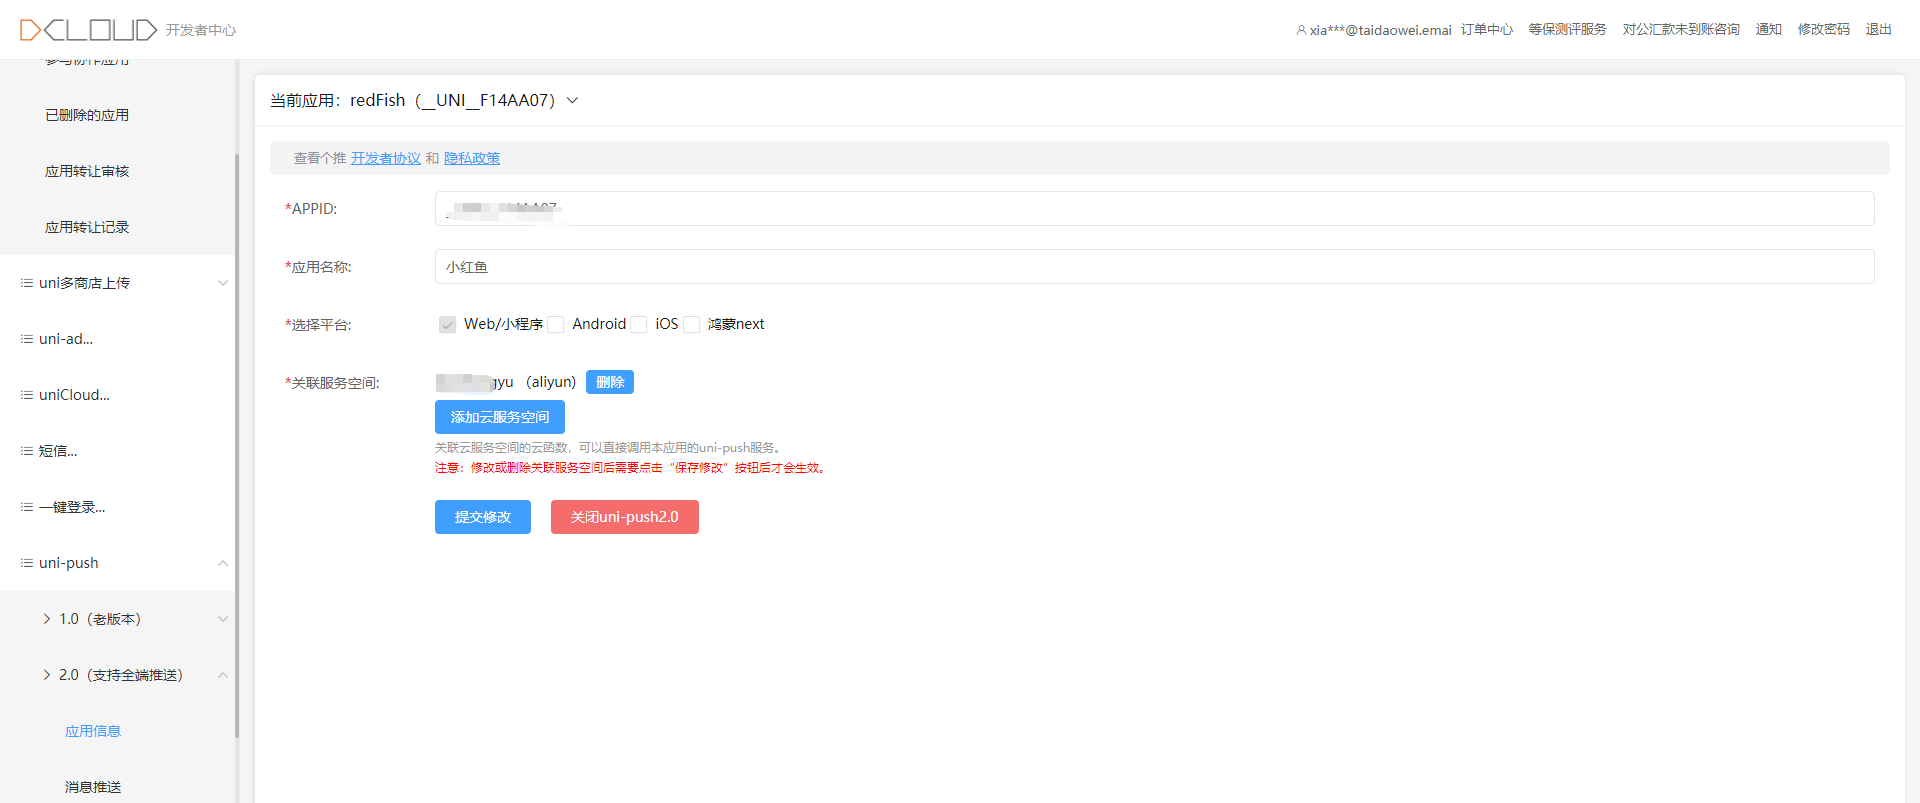Image resolution: width=1920 pixels, height=803 pixels.
Task: Click the list icon beside 短信
Action: [27, 451]
